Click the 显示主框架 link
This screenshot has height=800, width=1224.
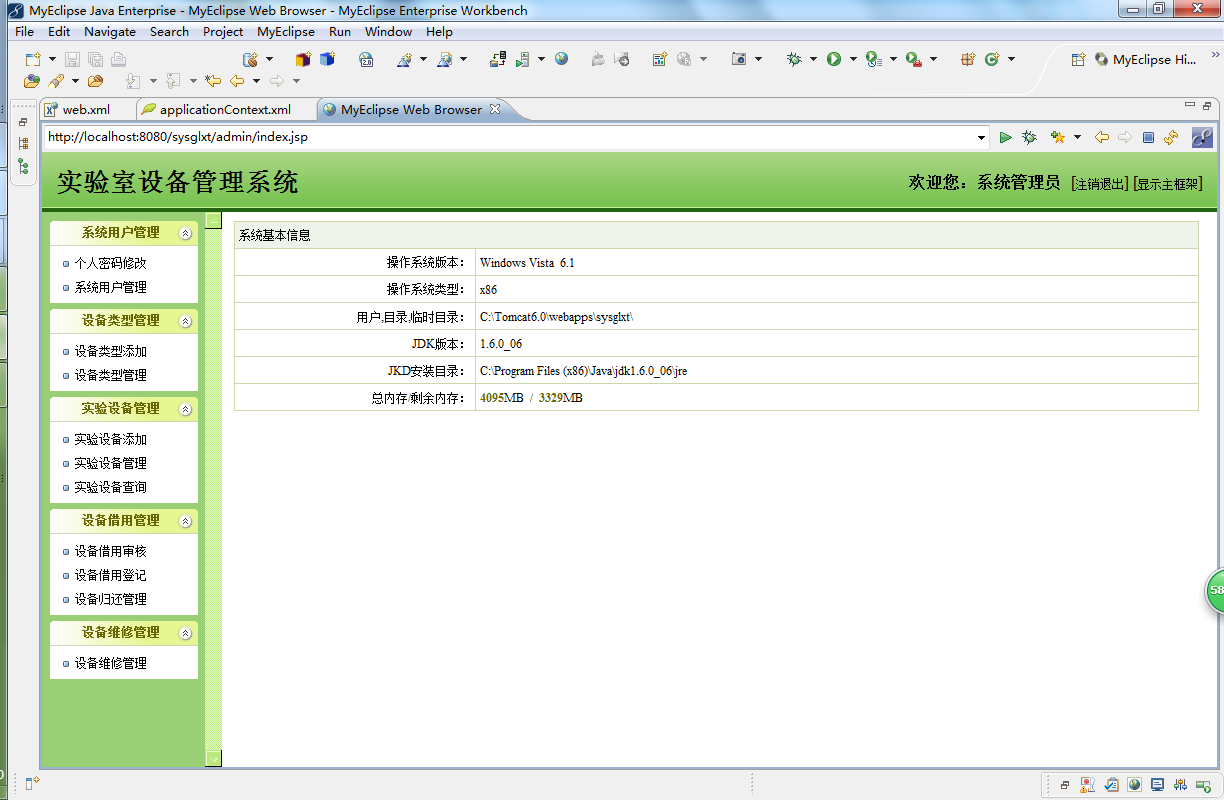[x=1168, y=184]
